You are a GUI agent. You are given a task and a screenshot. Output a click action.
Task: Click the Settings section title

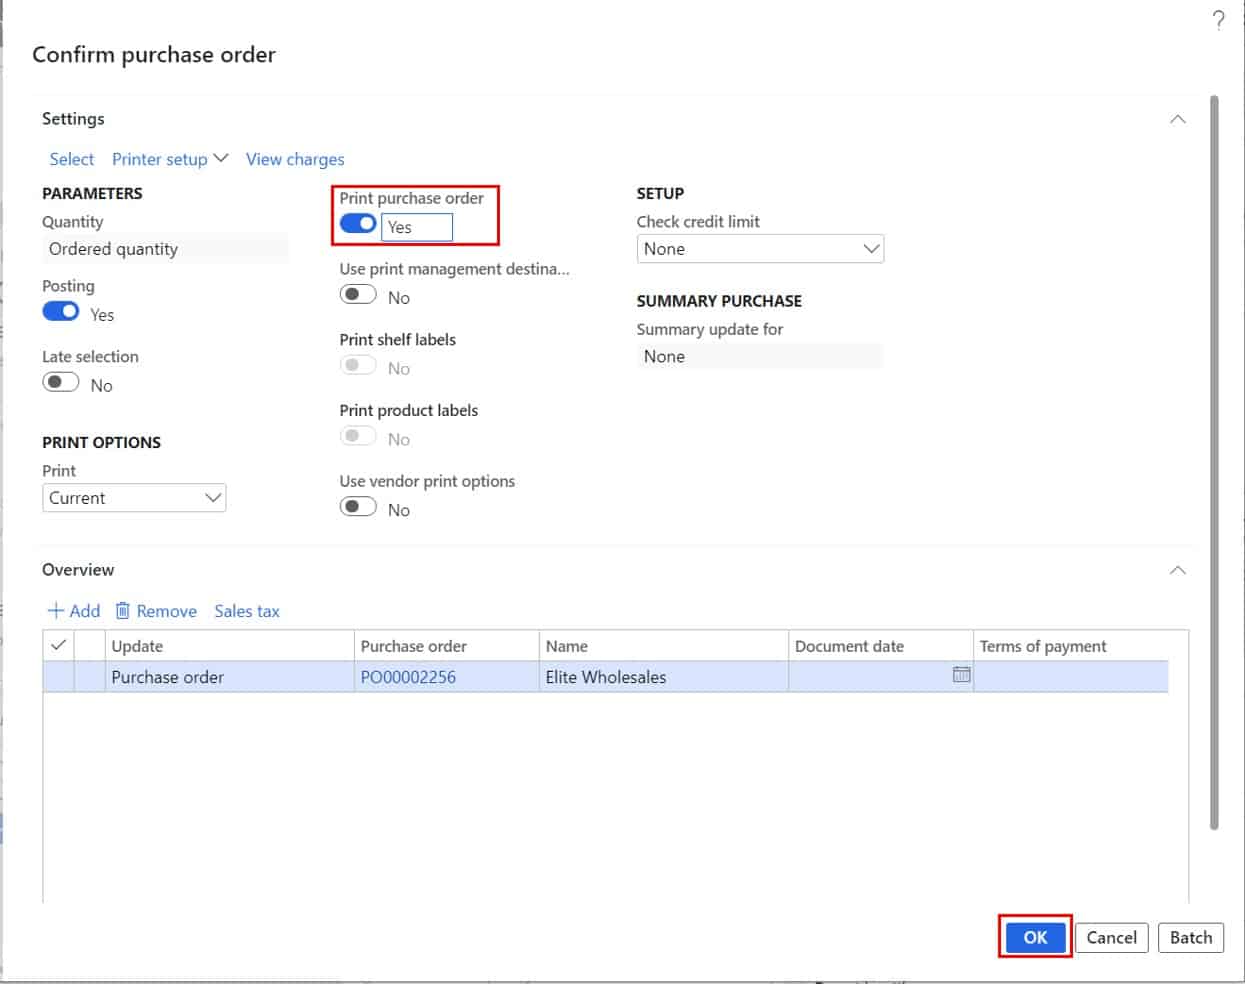(x=73, y=119)
